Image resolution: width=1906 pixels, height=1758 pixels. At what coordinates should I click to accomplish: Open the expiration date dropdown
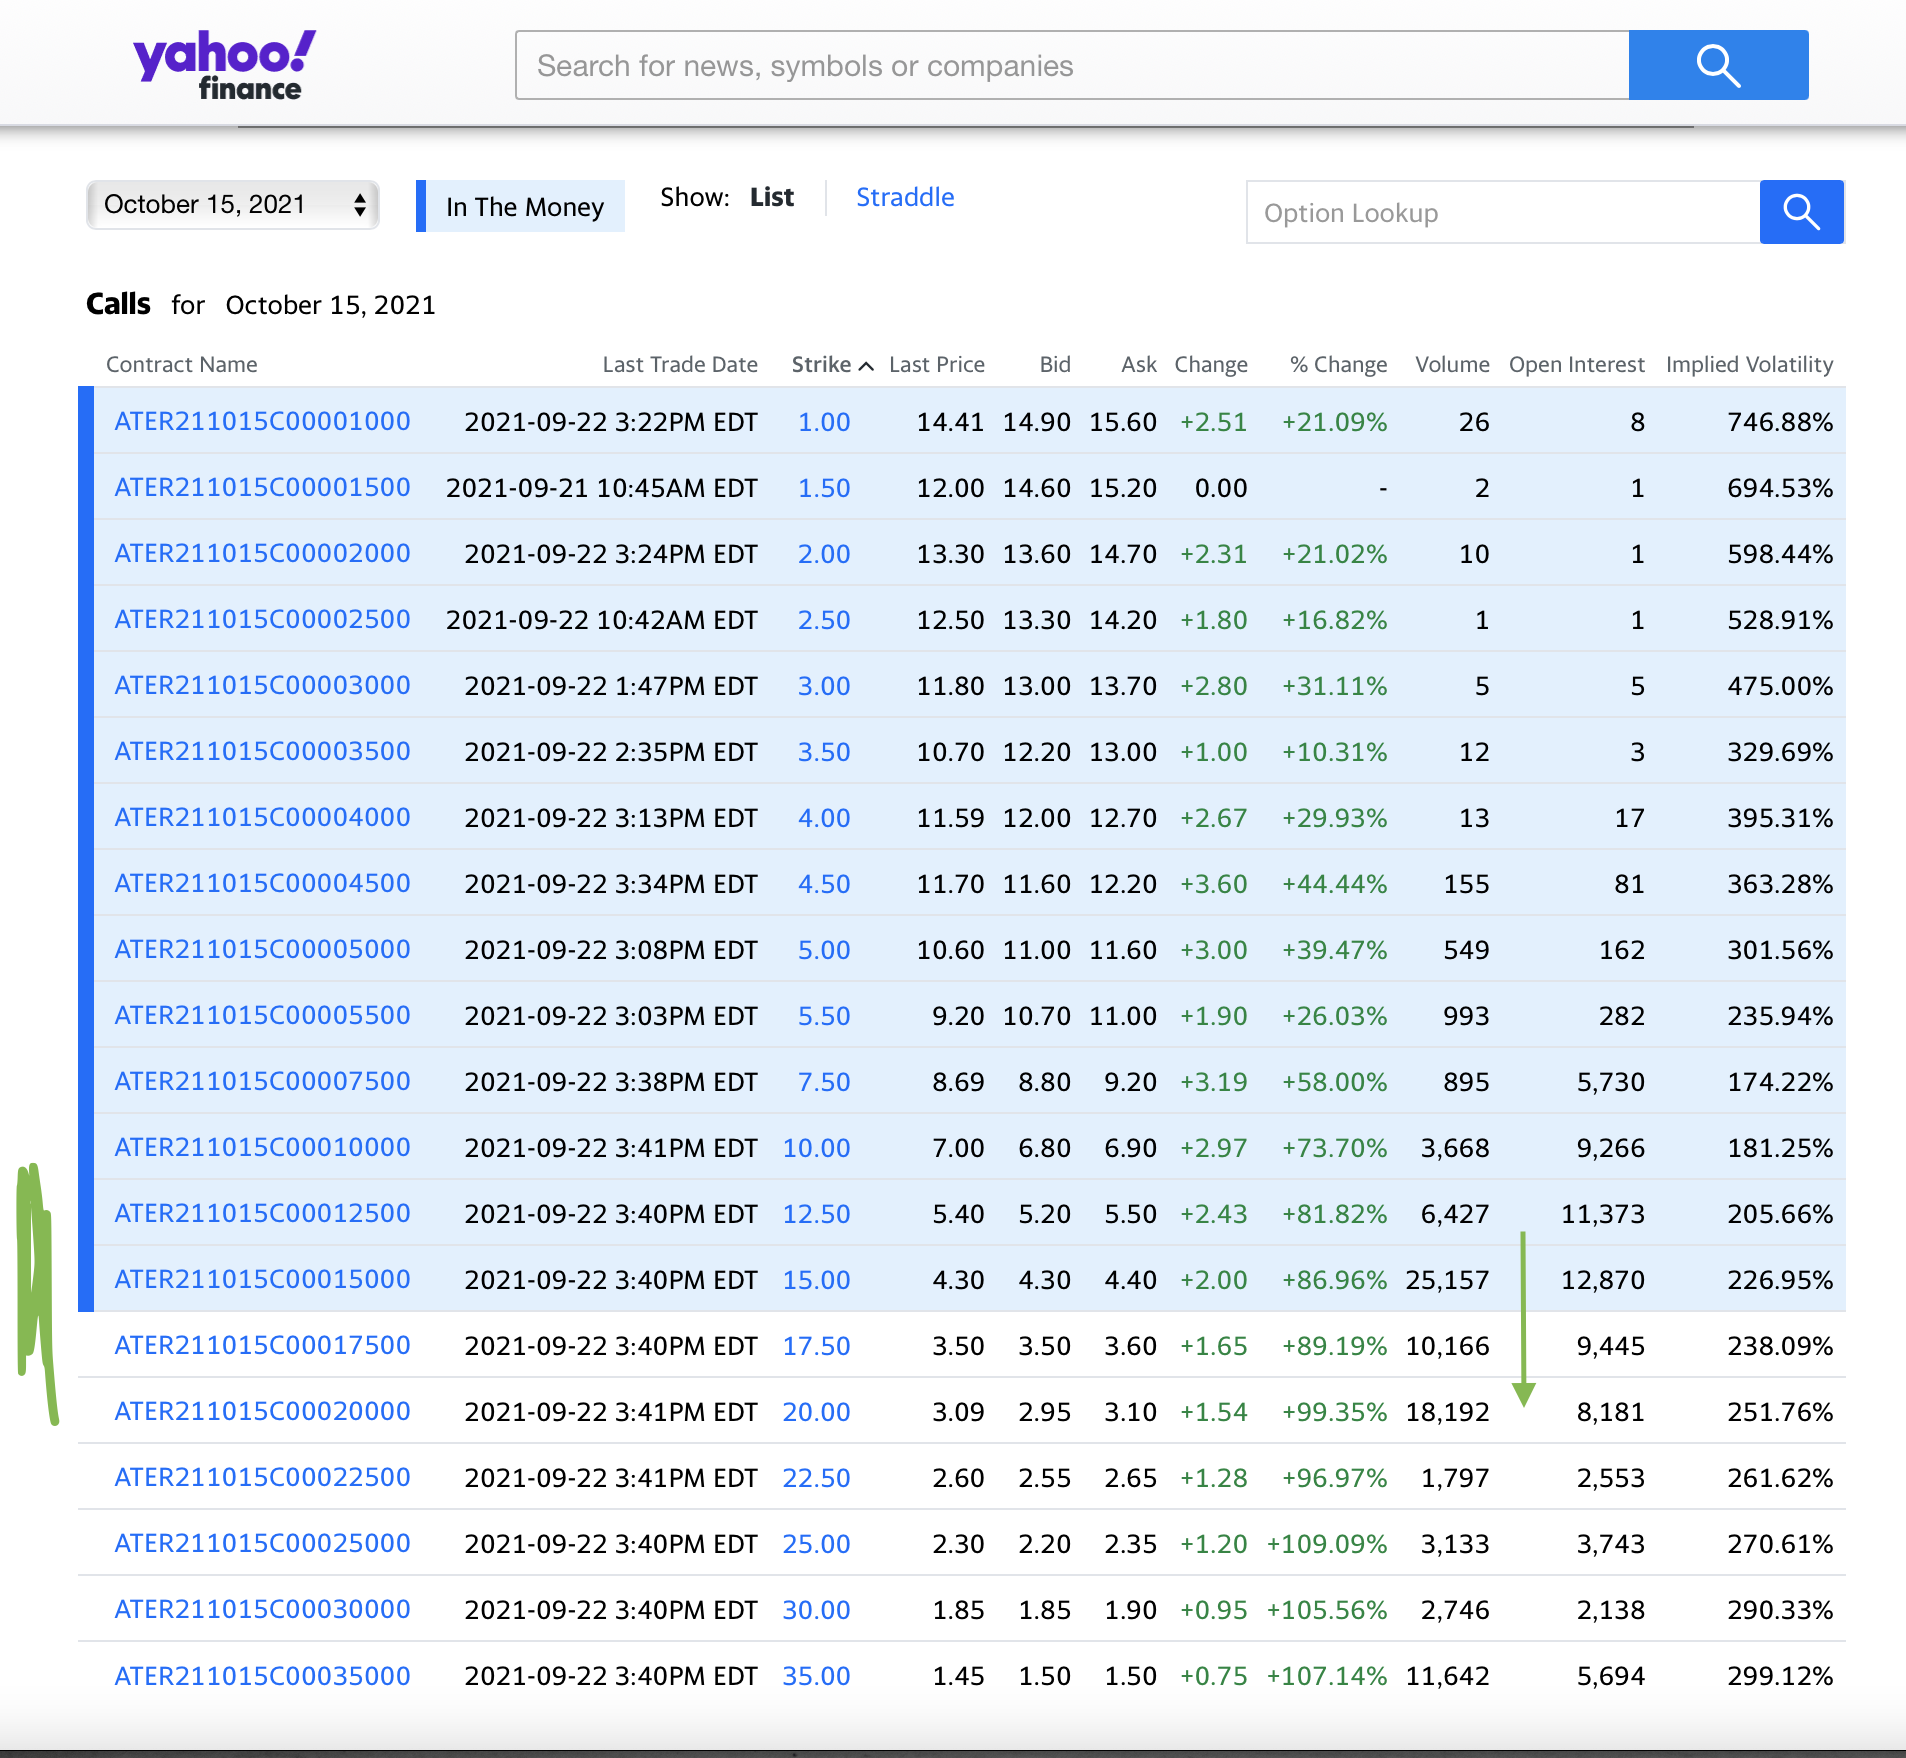point(232,204)
